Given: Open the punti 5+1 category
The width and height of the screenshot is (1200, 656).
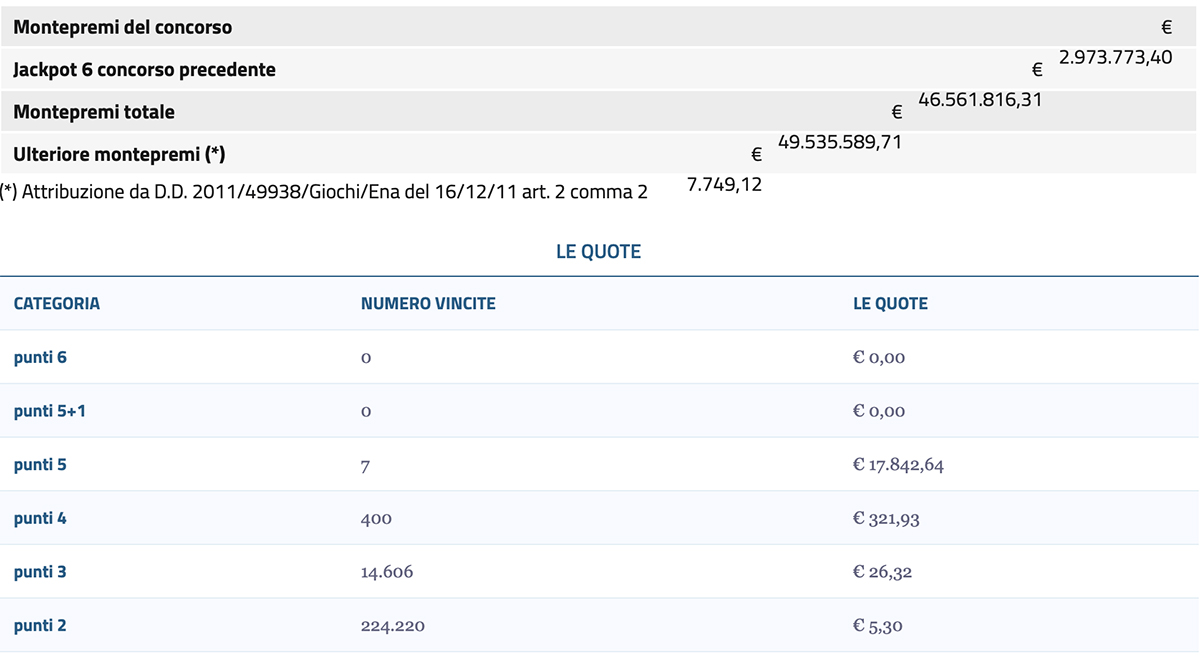Looking at the screenshot, I should tap(49, 411).
